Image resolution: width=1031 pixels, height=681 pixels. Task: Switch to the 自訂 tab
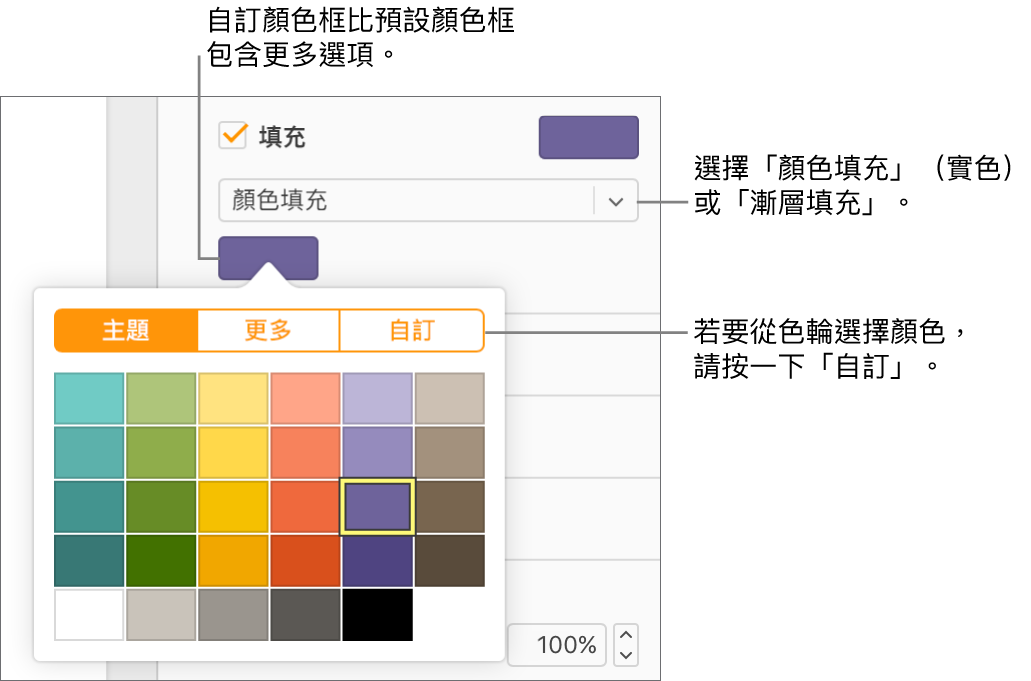(412, 331)
